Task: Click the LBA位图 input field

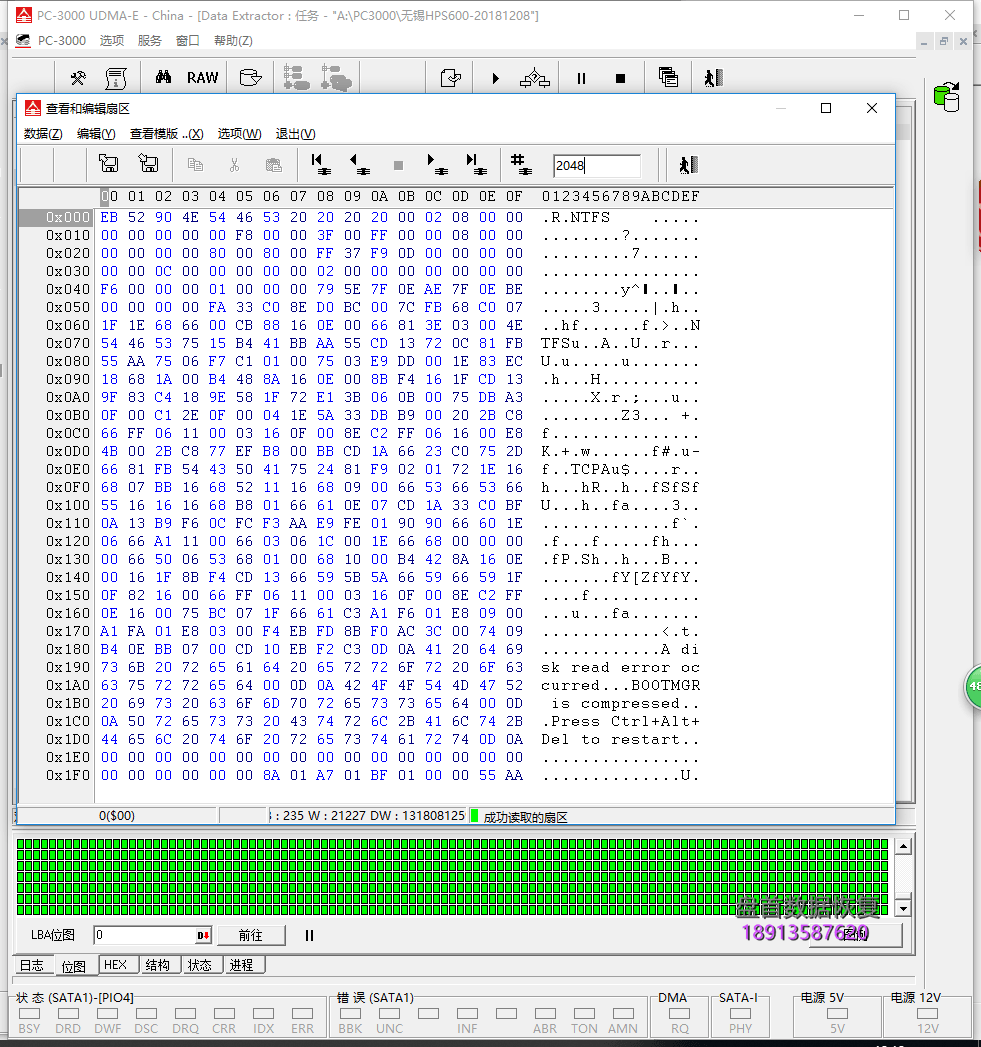Action: (144, 935)
